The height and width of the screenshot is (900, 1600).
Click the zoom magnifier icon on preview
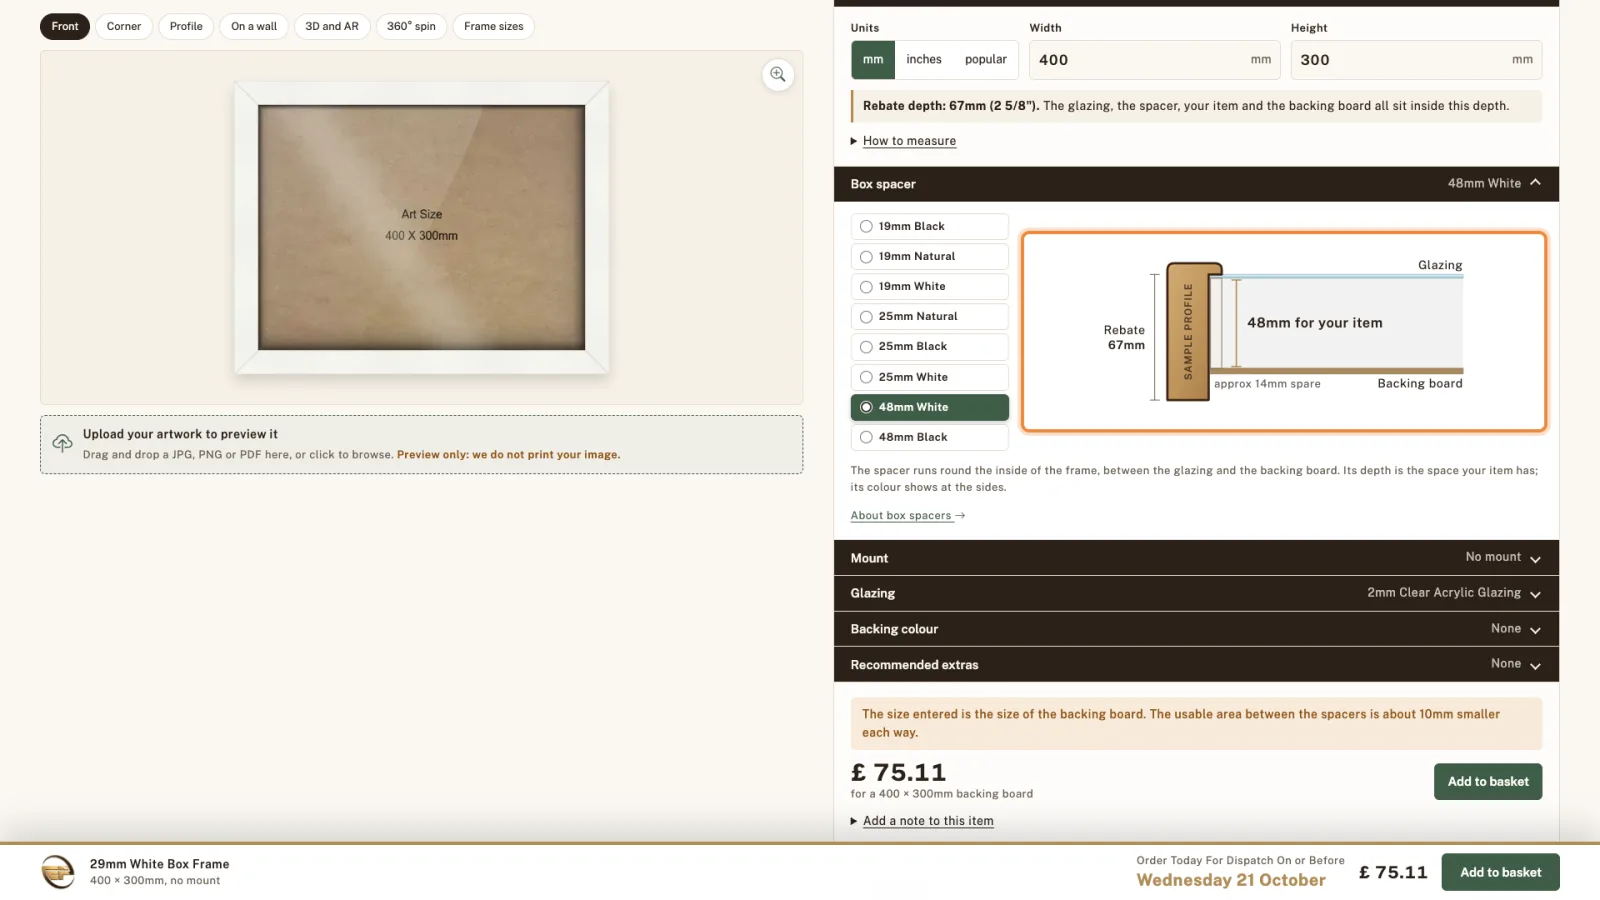[778, 75]
